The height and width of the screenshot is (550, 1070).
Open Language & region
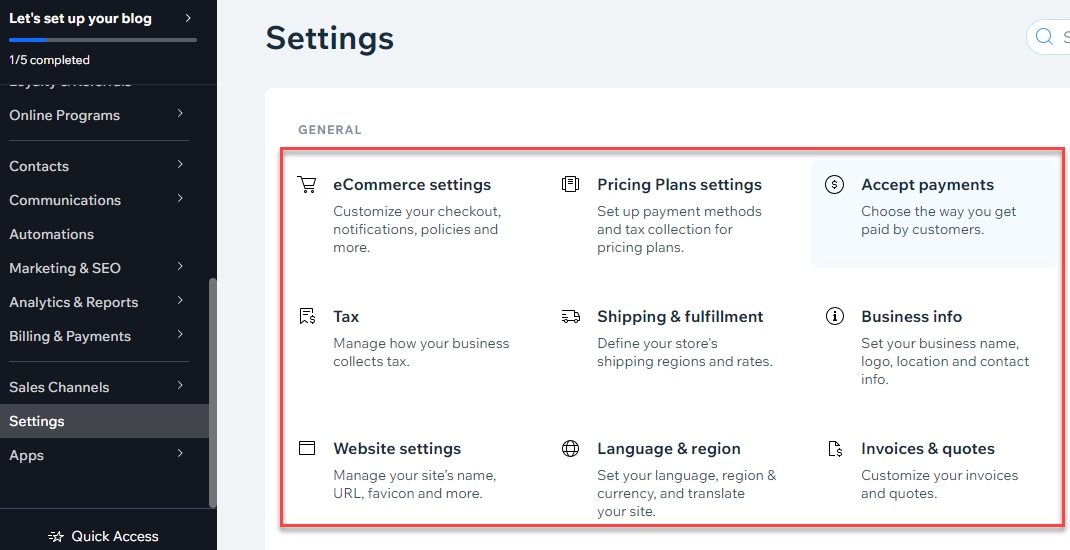(669, 449)
